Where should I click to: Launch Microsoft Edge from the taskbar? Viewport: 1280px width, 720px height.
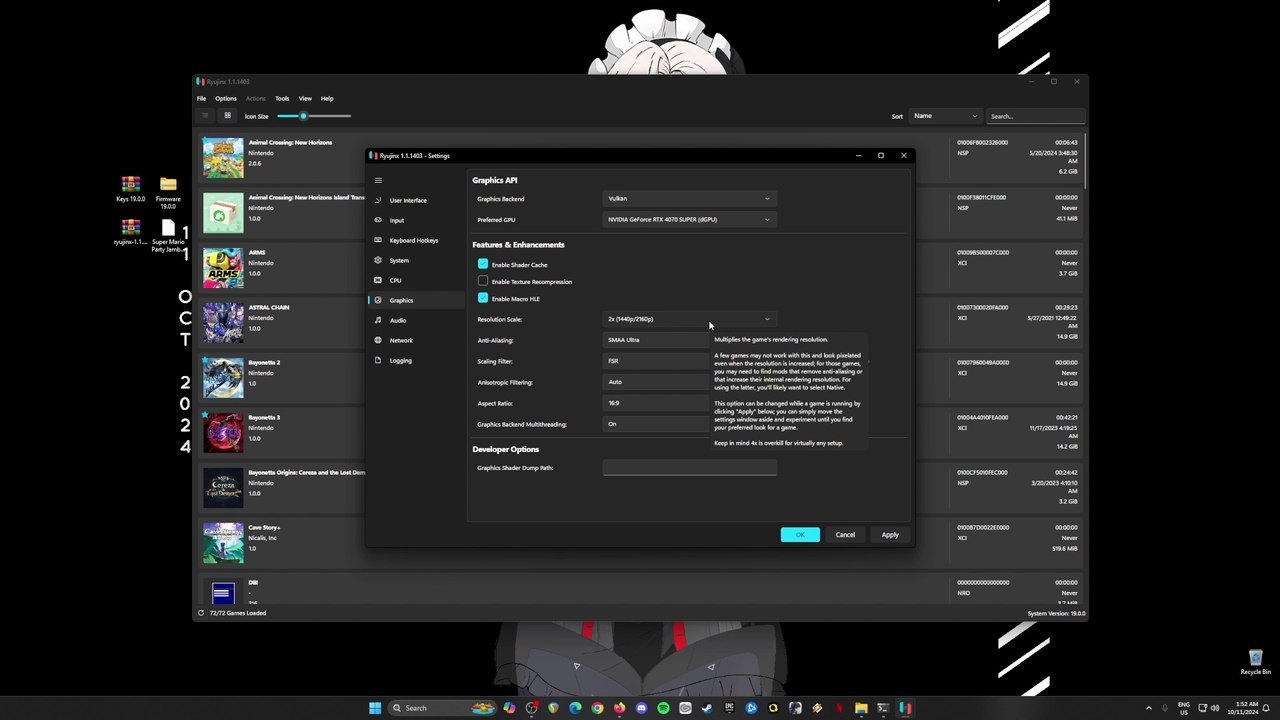click(x=575, y=708)
